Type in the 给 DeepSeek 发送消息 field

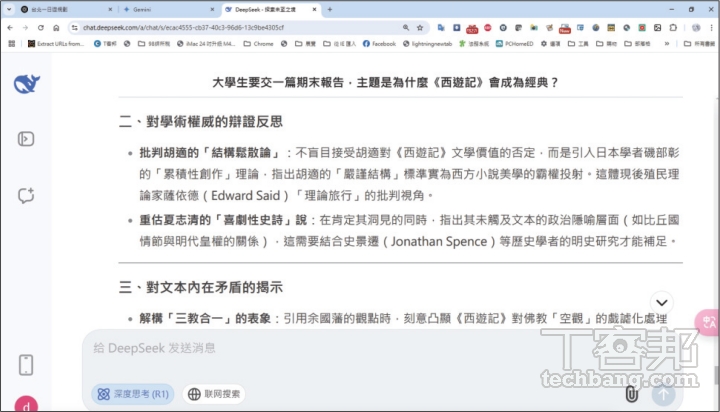pos(380,348)
